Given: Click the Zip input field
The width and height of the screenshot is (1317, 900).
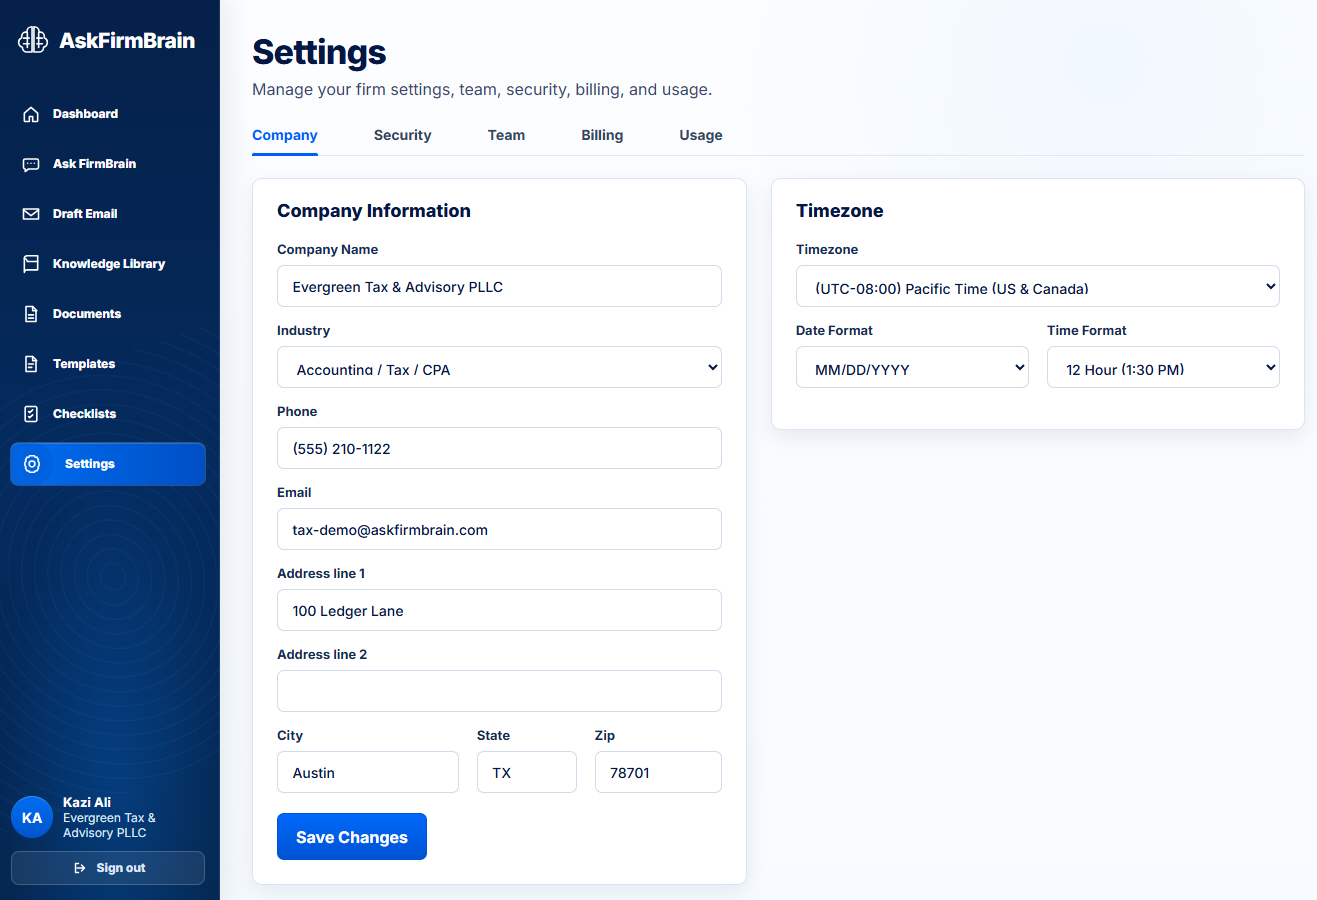Looking at the screenshot, I should [x=658, y=772].
